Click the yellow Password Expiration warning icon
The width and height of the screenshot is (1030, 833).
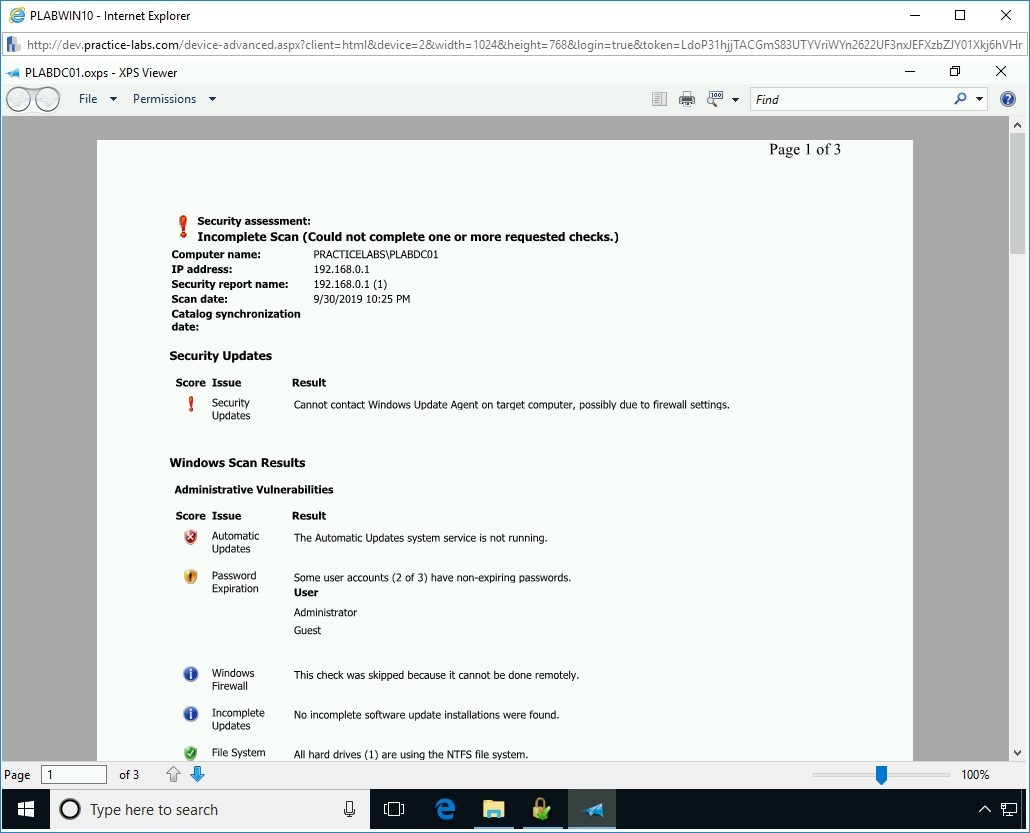pos(190,577)
